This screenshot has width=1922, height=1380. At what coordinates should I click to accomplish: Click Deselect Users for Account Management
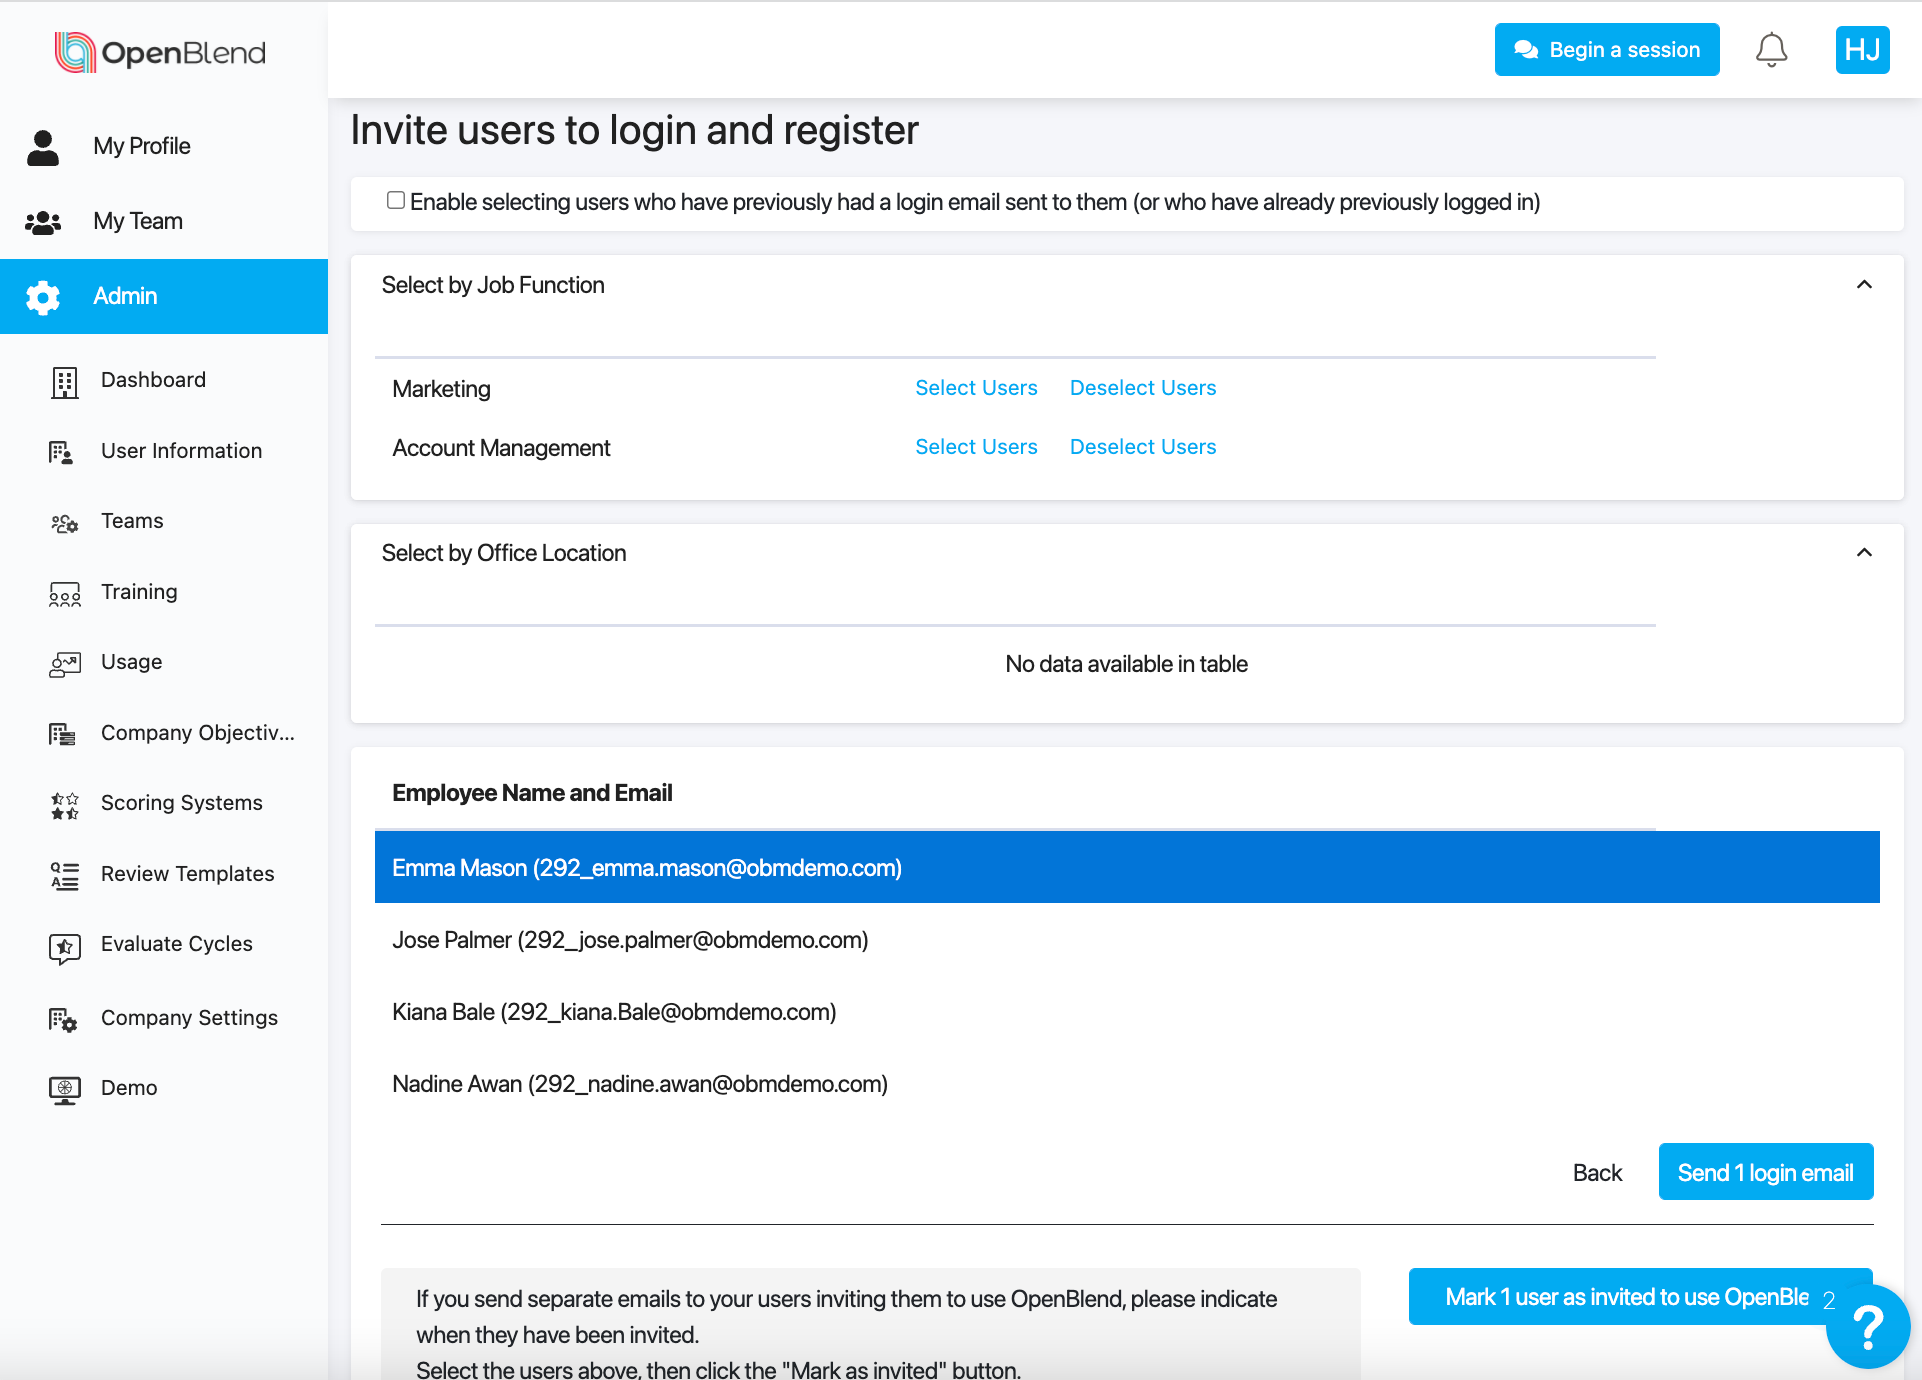point(1142,447)
